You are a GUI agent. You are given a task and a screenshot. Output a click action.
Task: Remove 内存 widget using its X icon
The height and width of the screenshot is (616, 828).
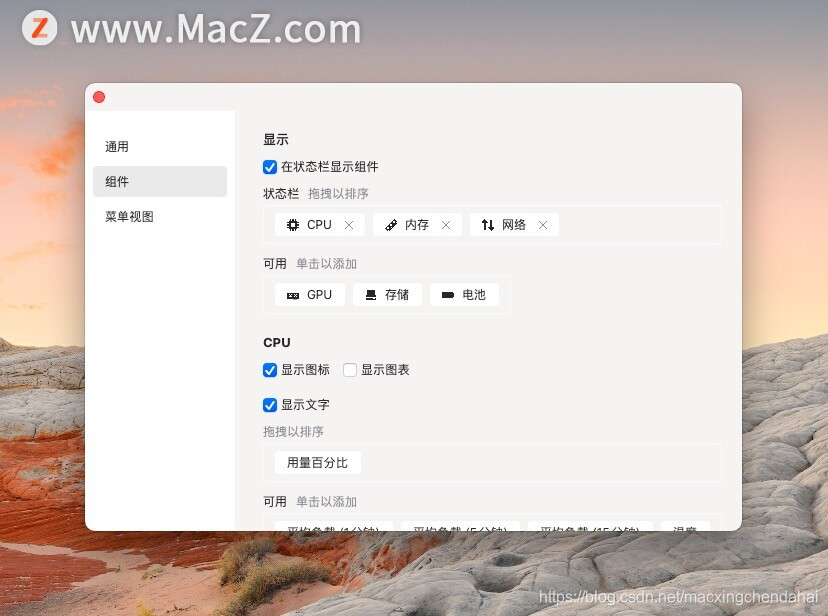click(446, 225)
